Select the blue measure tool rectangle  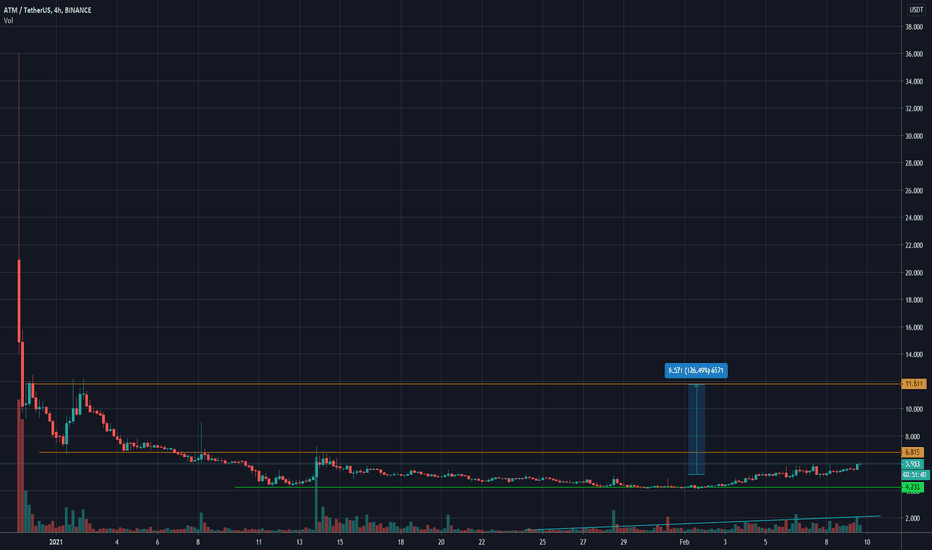(x=697, y=429)
